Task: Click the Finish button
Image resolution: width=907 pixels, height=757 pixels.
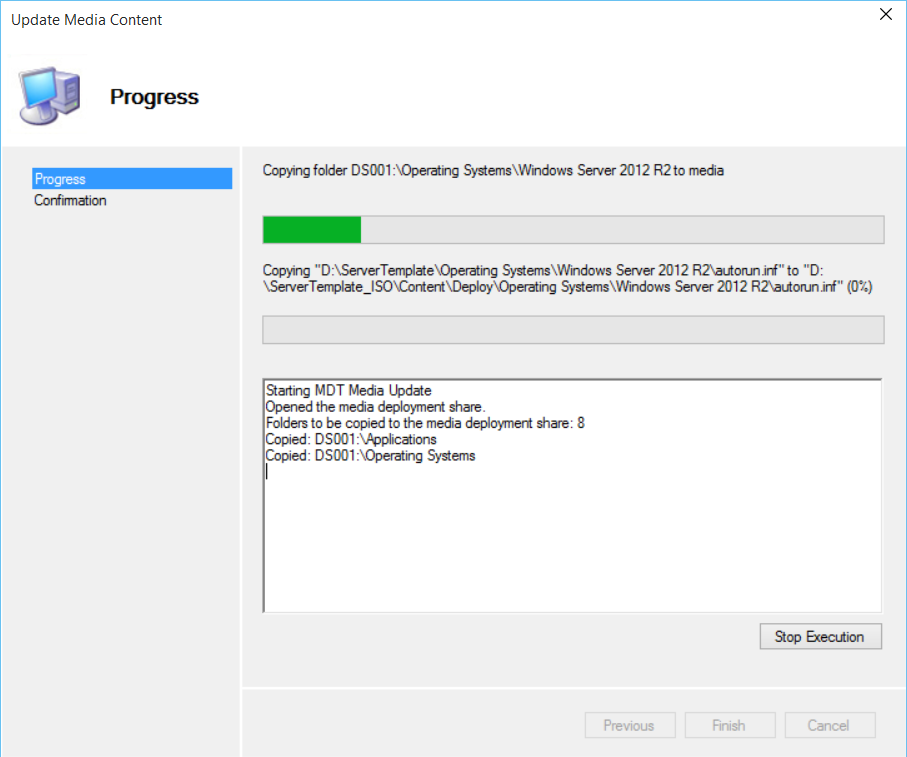Action: [x=729, y=726]
